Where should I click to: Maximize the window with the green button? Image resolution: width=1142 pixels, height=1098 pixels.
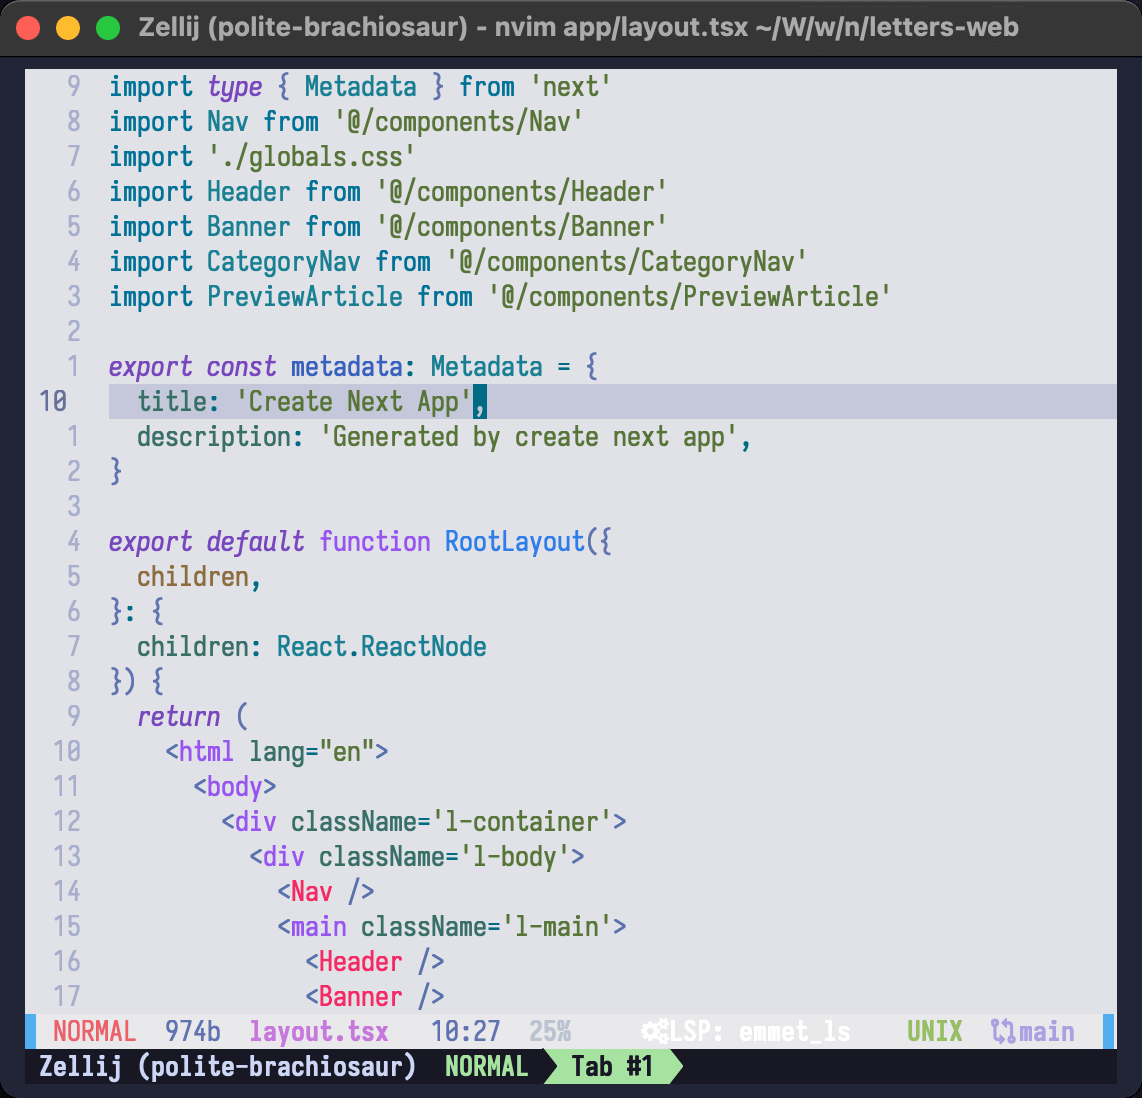[108, 28]
